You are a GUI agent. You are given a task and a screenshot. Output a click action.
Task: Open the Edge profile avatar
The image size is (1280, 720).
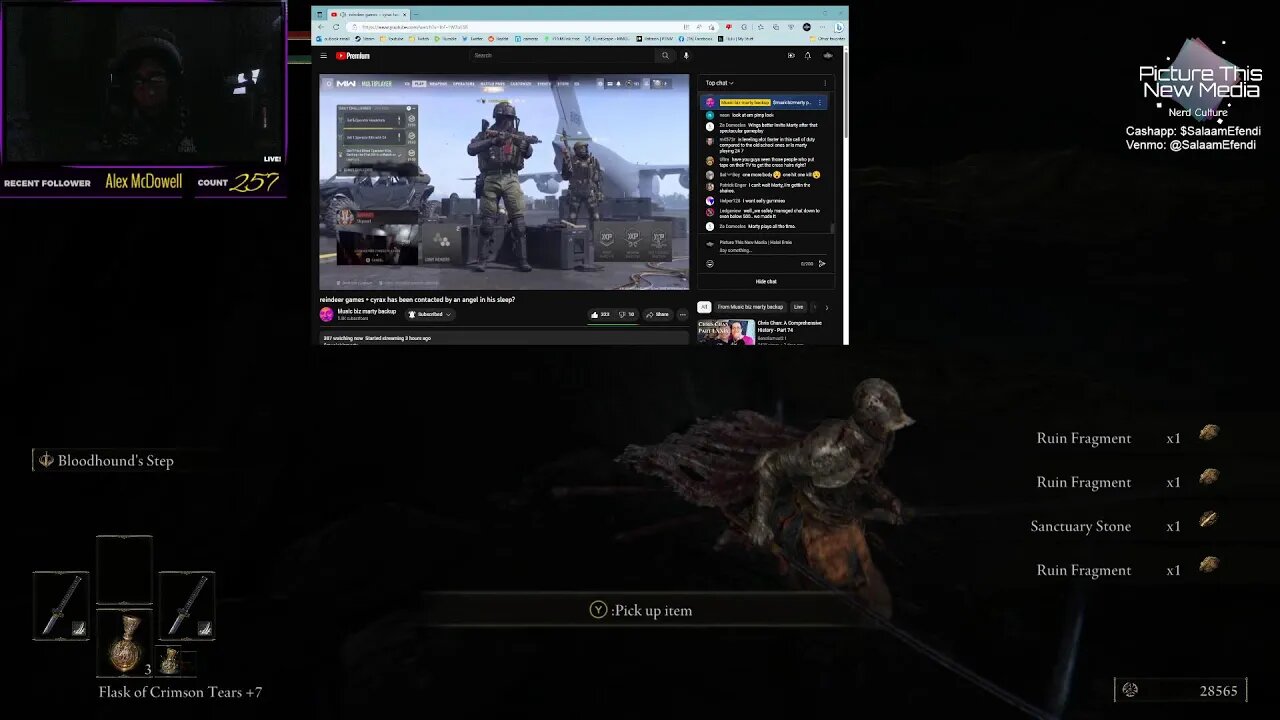pos(807,27)
